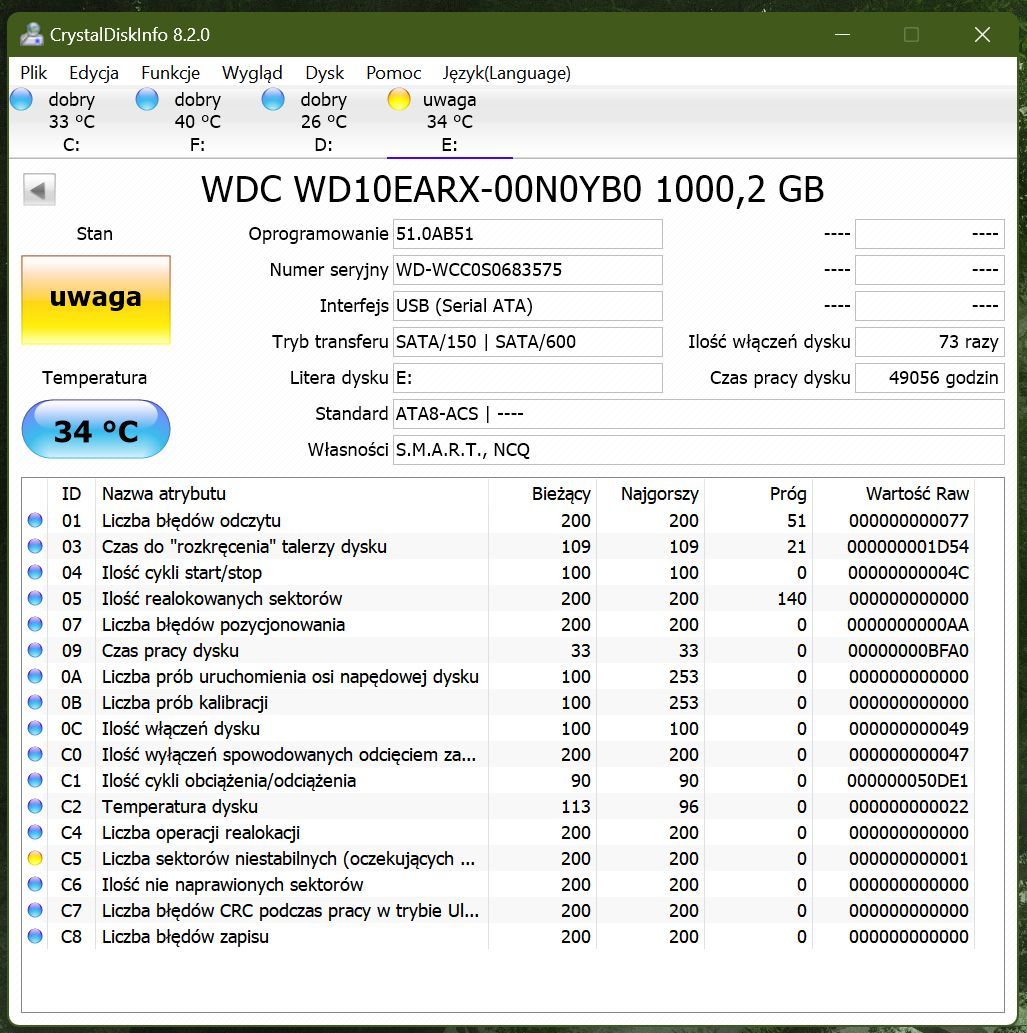
Task: Open the Pomoc menu
Action: pos(393,72)
